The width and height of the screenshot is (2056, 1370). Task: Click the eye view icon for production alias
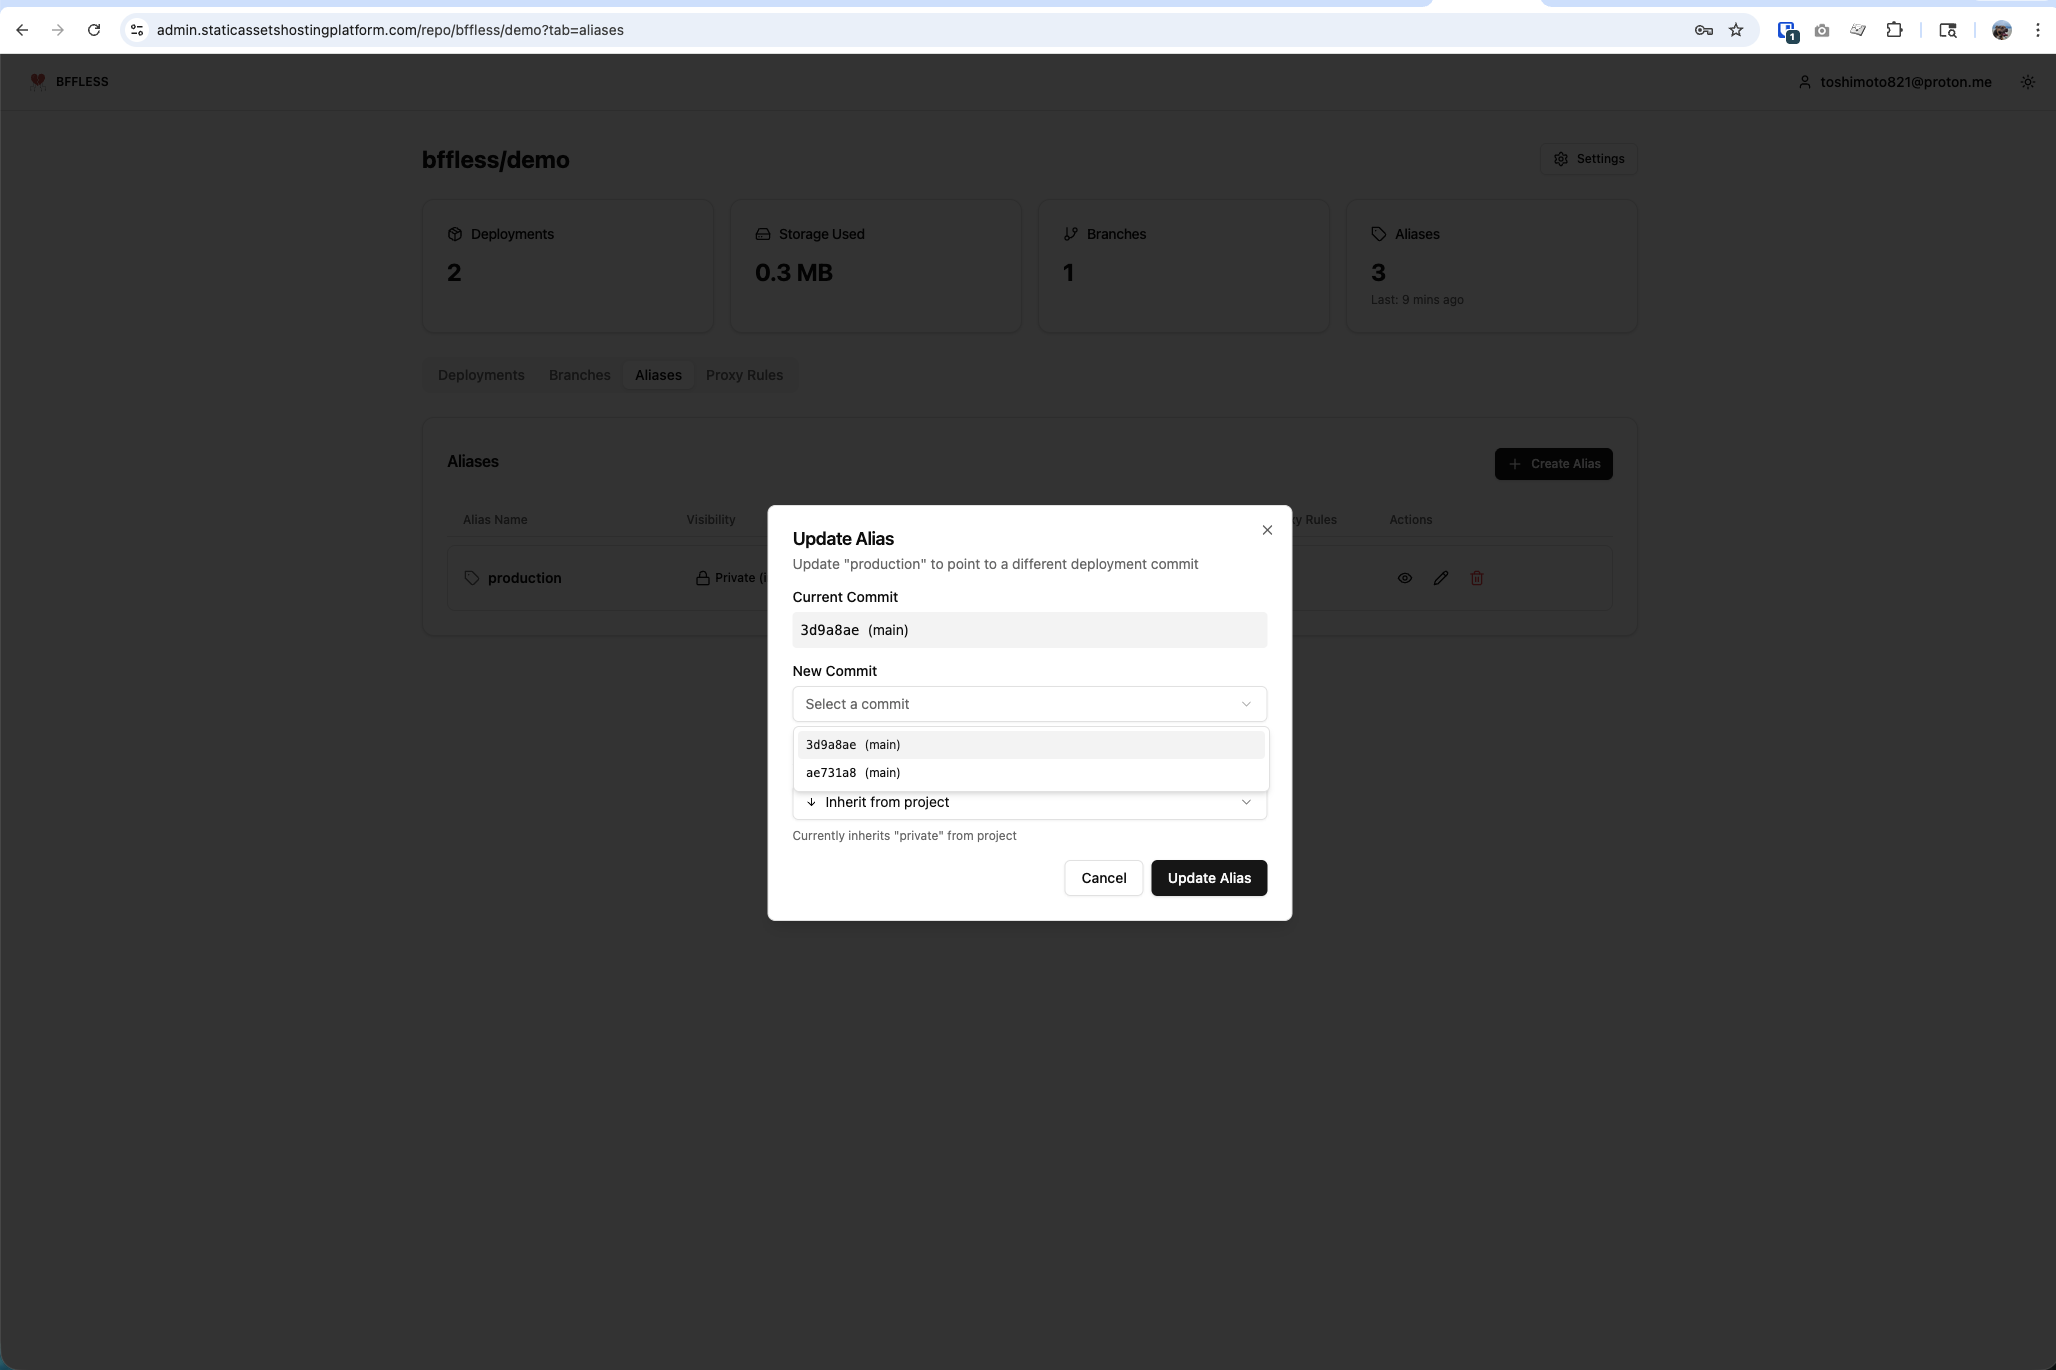(1405, 578)
